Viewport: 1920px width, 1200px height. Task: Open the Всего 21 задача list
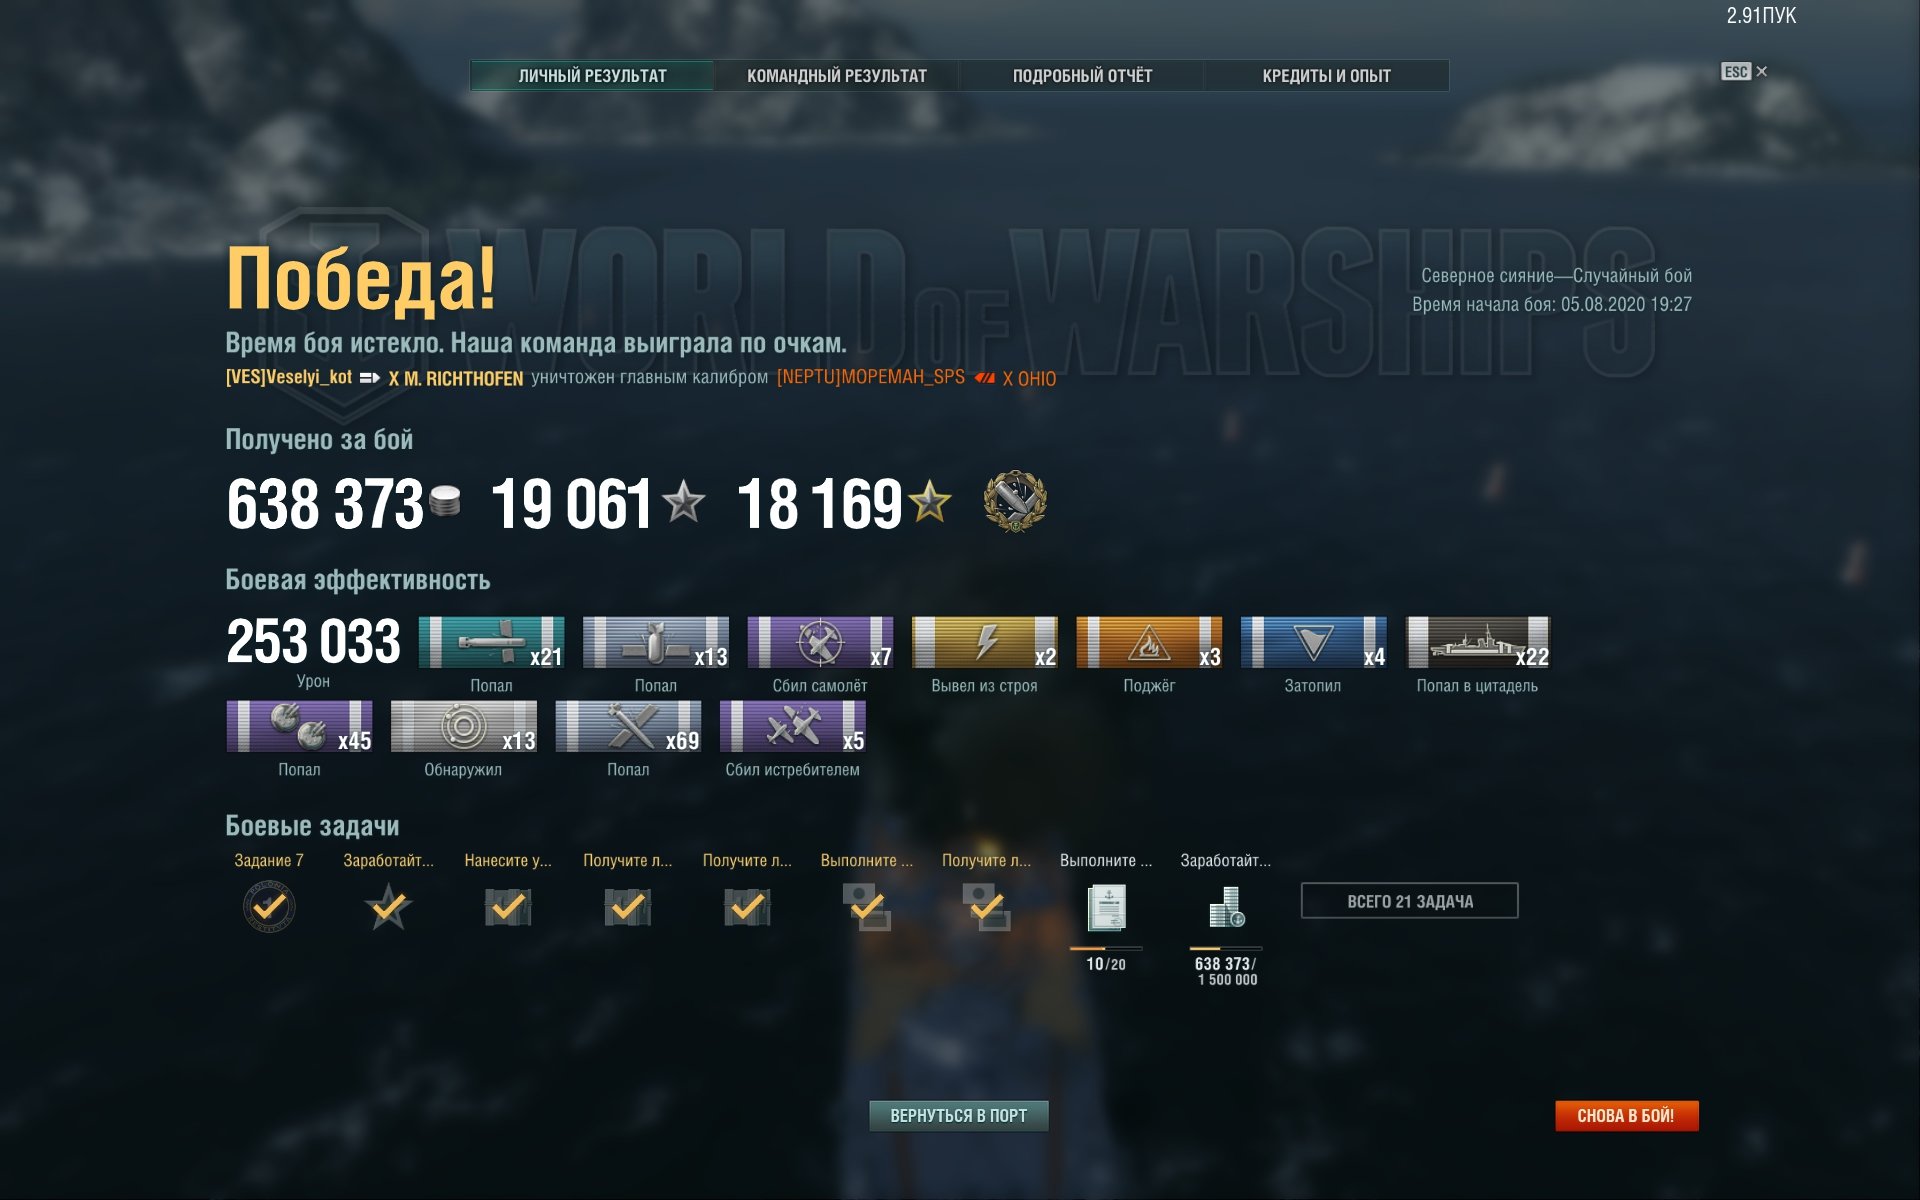[x=1409, y=901]
